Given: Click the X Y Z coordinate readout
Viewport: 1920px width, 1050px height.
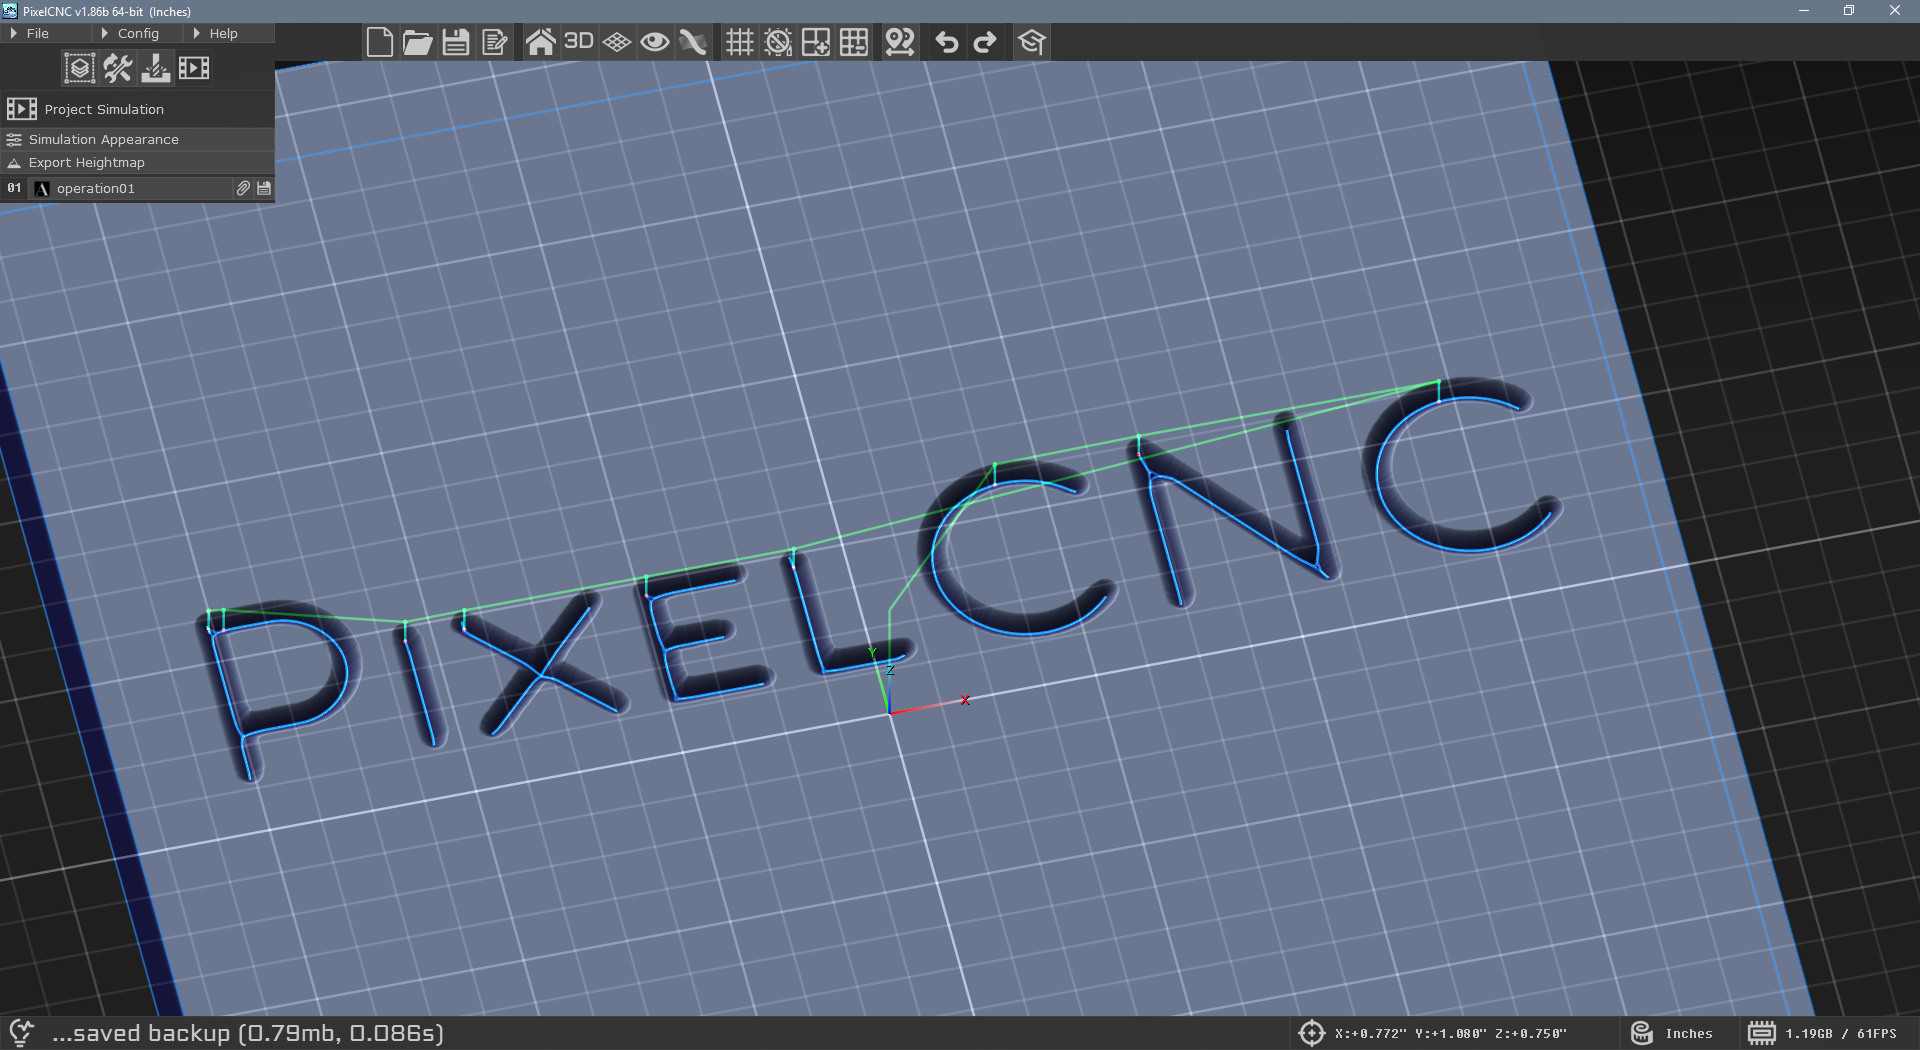Looking at the screenshot, I should pyautogui.click(x=1451, y=1034).
